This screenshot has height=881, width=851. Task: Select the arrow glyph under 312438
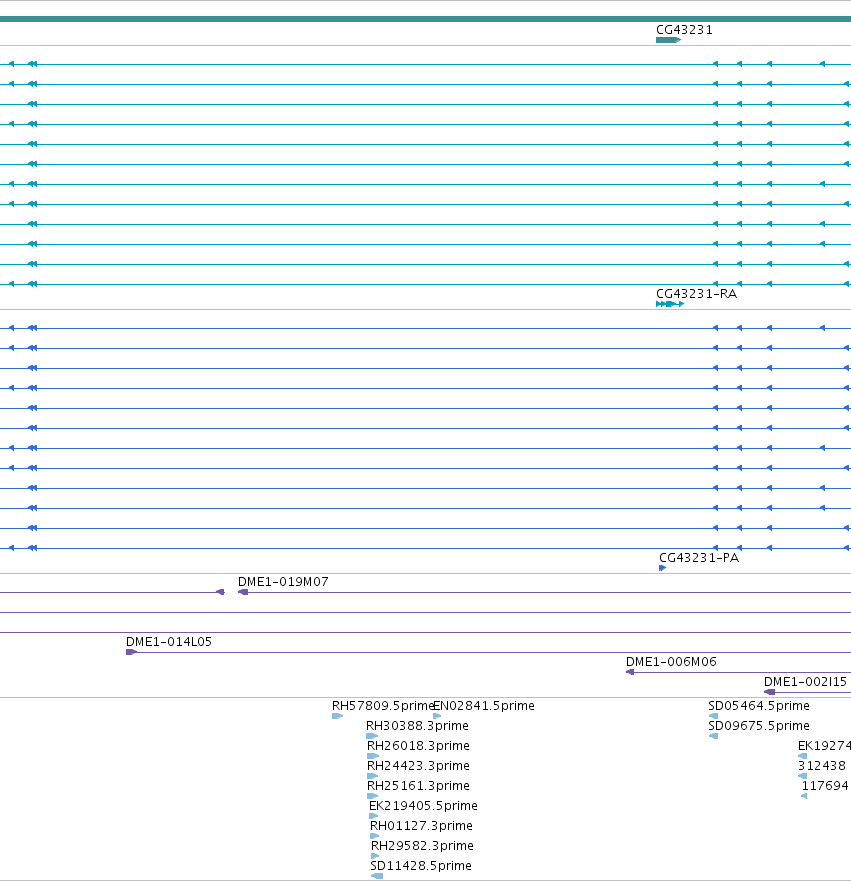coord(803,776)
